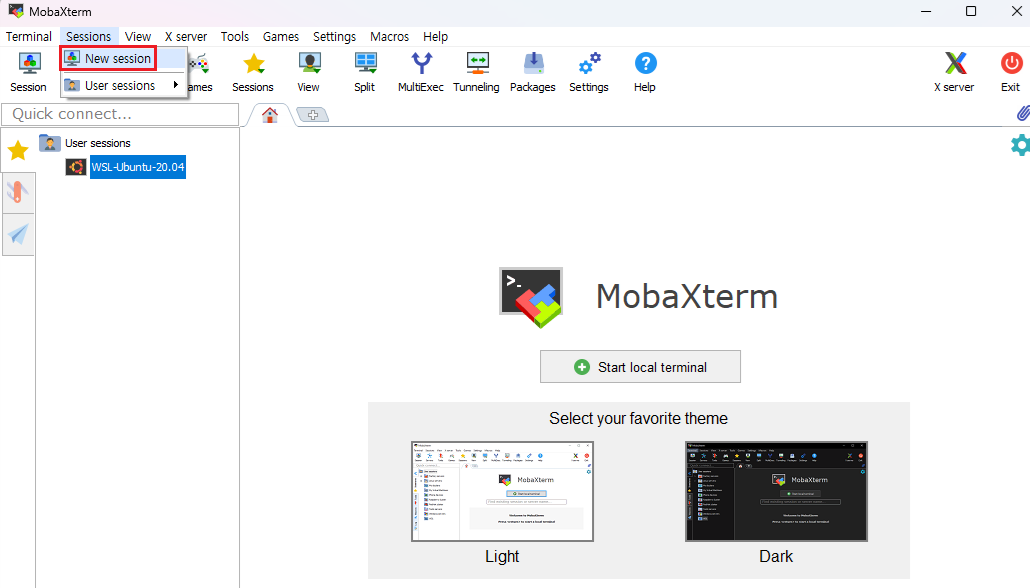Select the Home tab with house icon
This screenshot has width=1030, height=588.
click(270, 115)
